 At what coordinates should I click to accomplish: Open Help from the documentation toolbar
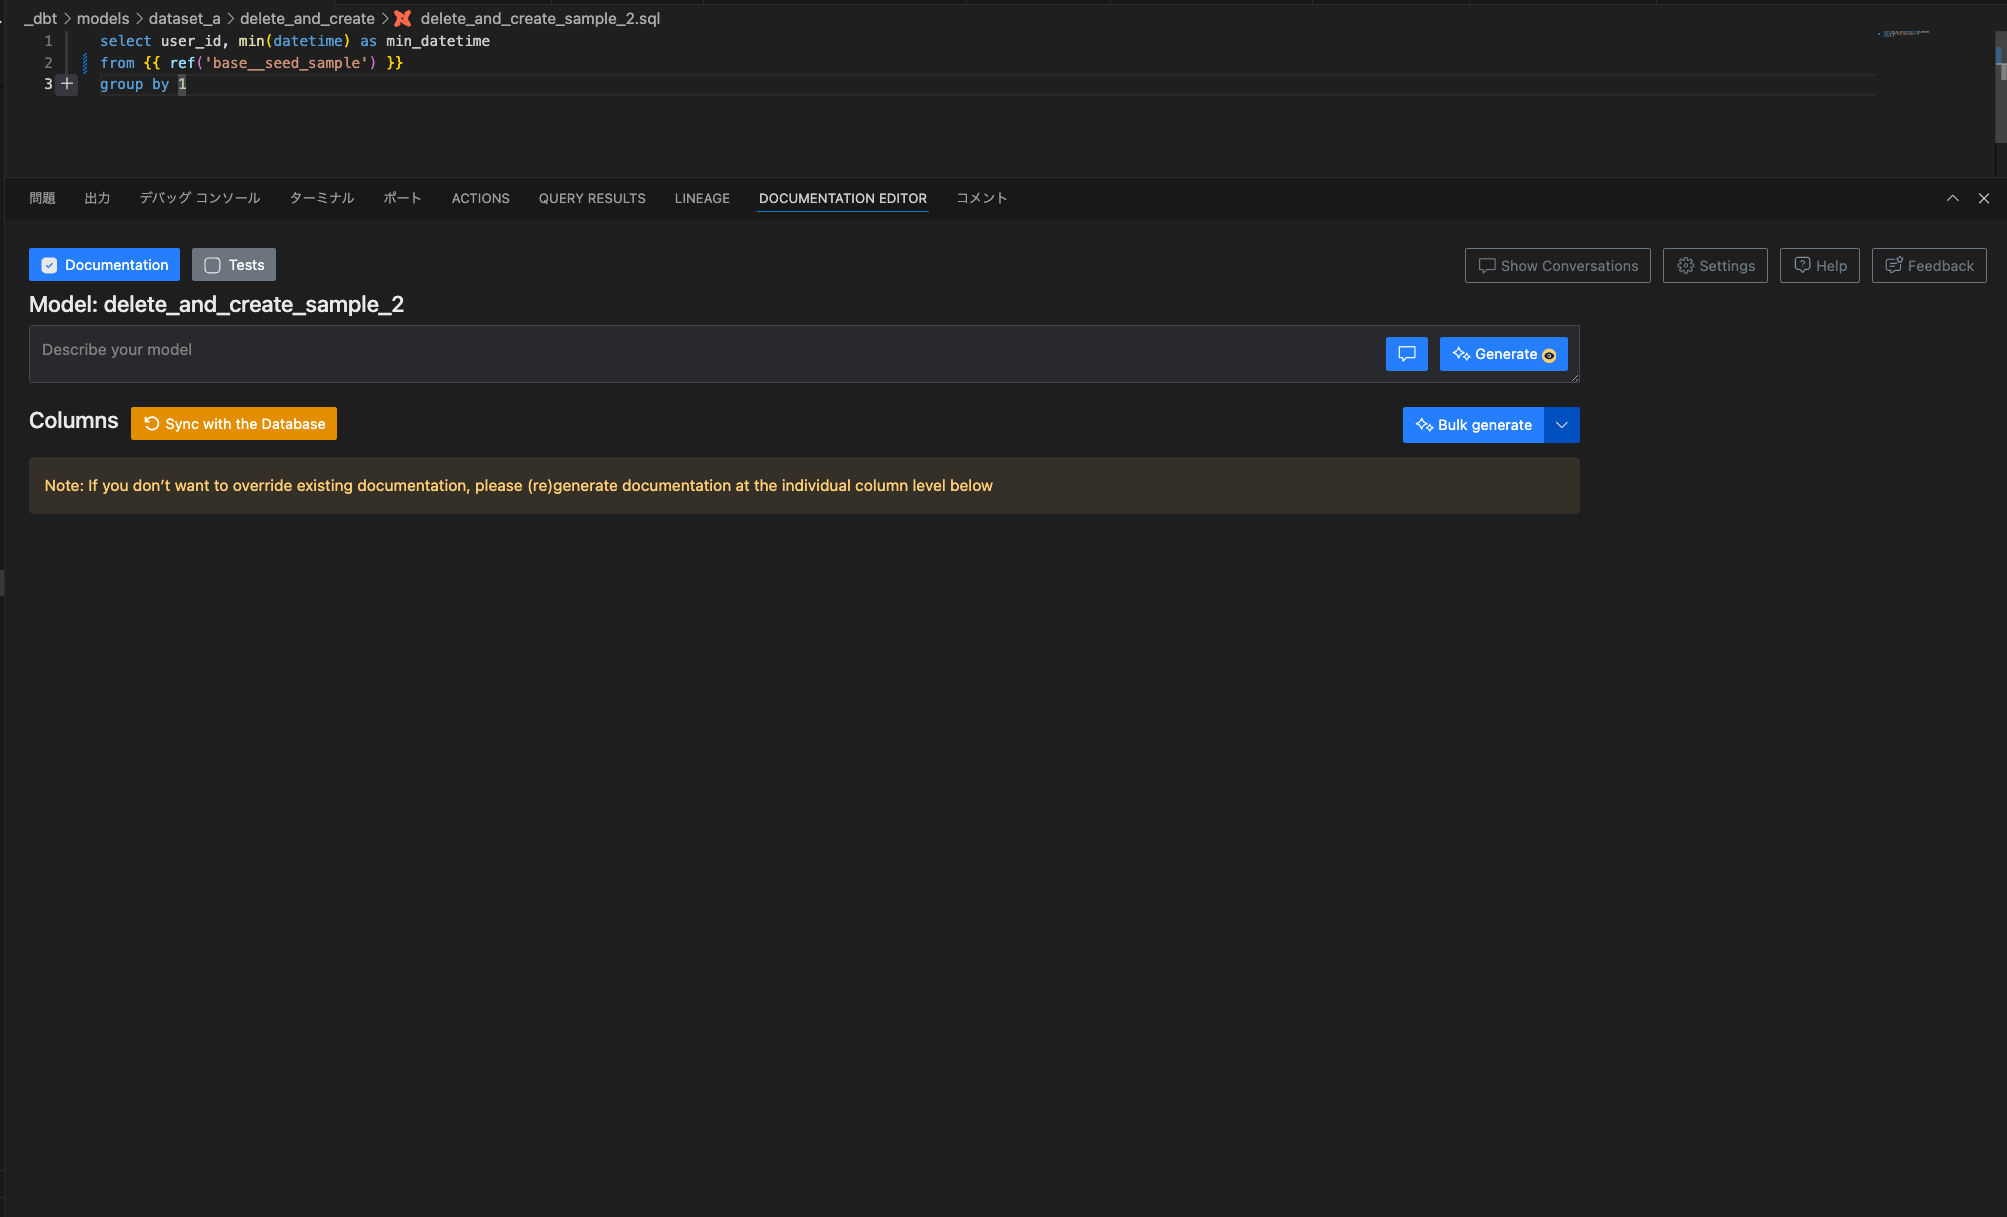tap(1819, 266)
